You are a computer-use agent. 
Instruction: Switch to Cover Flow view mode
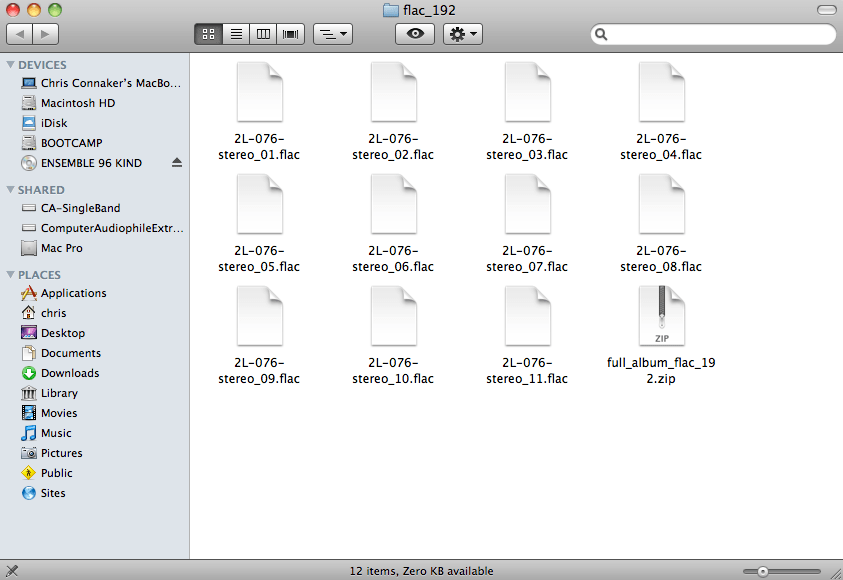pyautogui.click(x=291, y=34)
